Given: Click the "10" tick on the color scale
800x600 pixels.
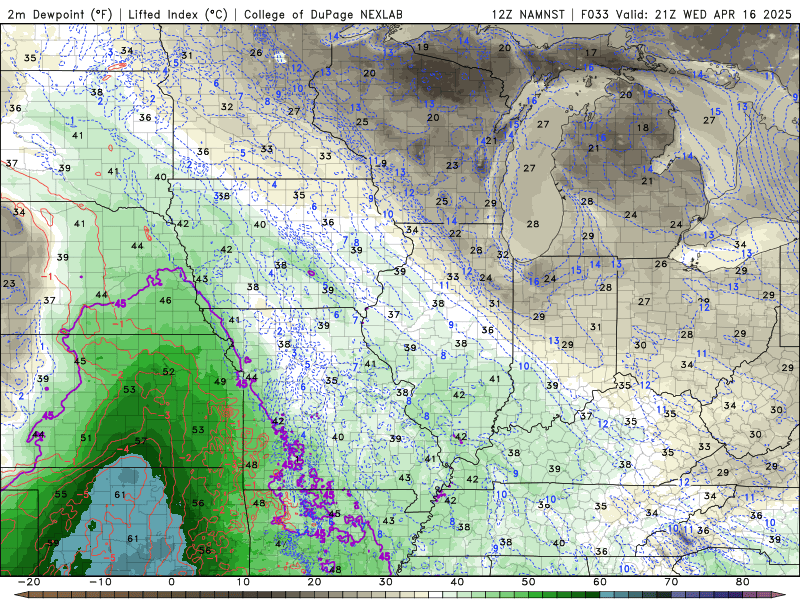Looking at the screenshot, I should click(x=243, y=582).
